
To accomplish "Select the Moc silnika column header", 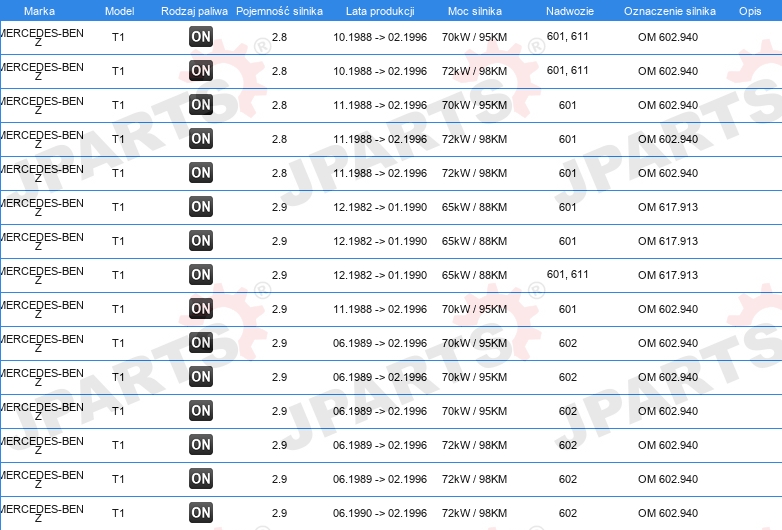I will click(475, 11).
